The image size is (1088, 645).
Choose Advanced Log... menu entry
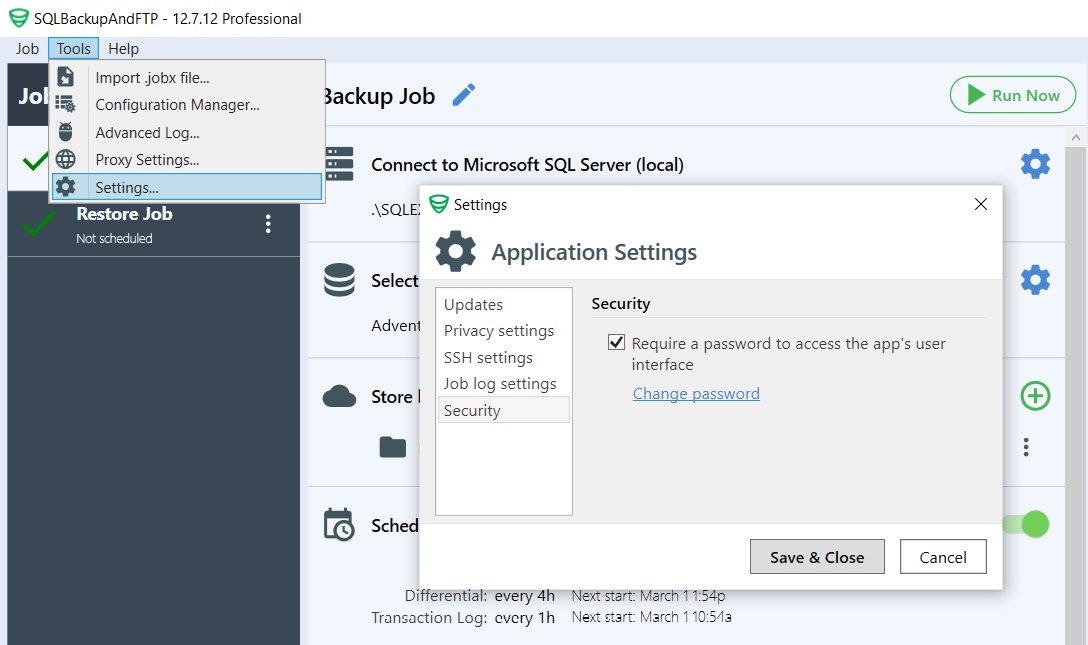point(187,132)
